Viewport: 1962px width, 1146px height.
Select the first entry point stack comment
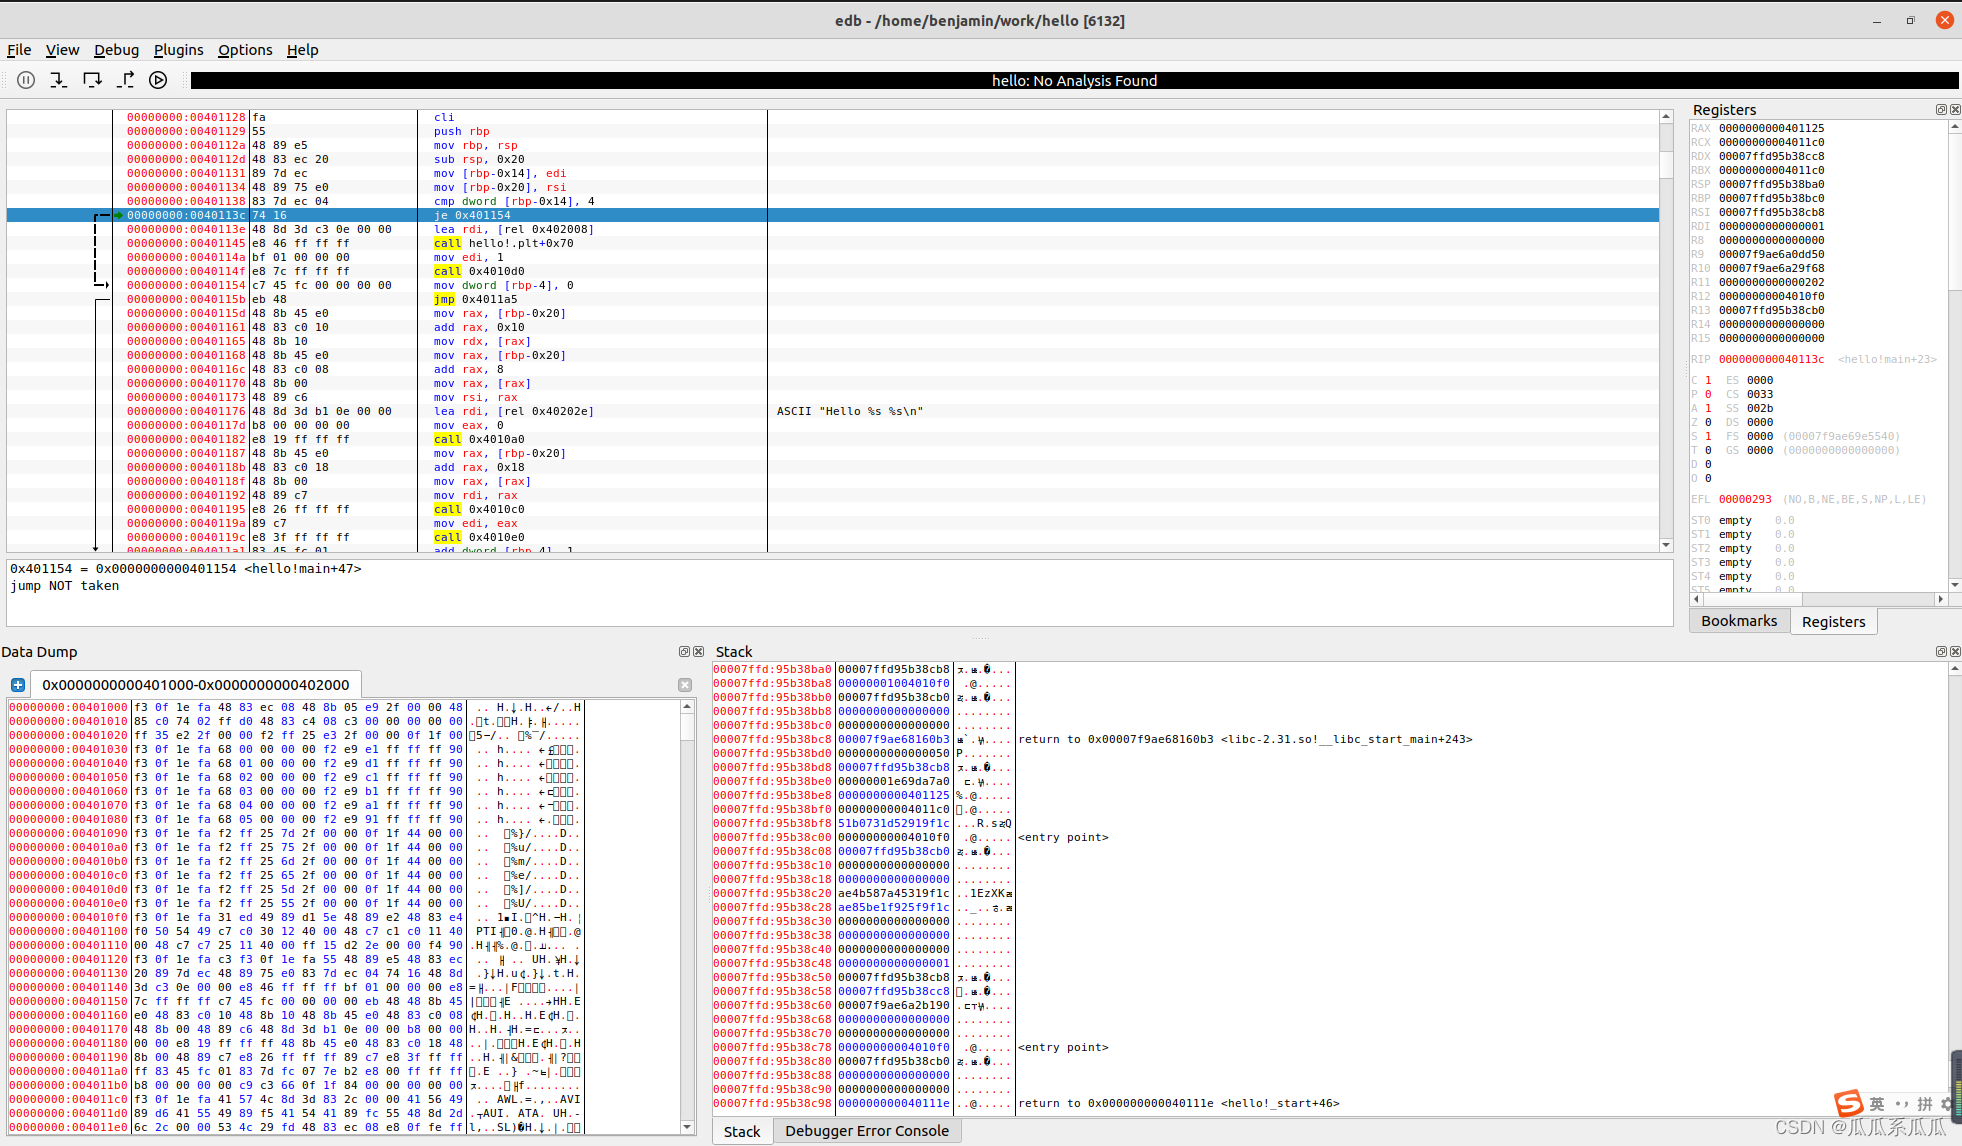pyautogui.click(x=1063, y=837)
